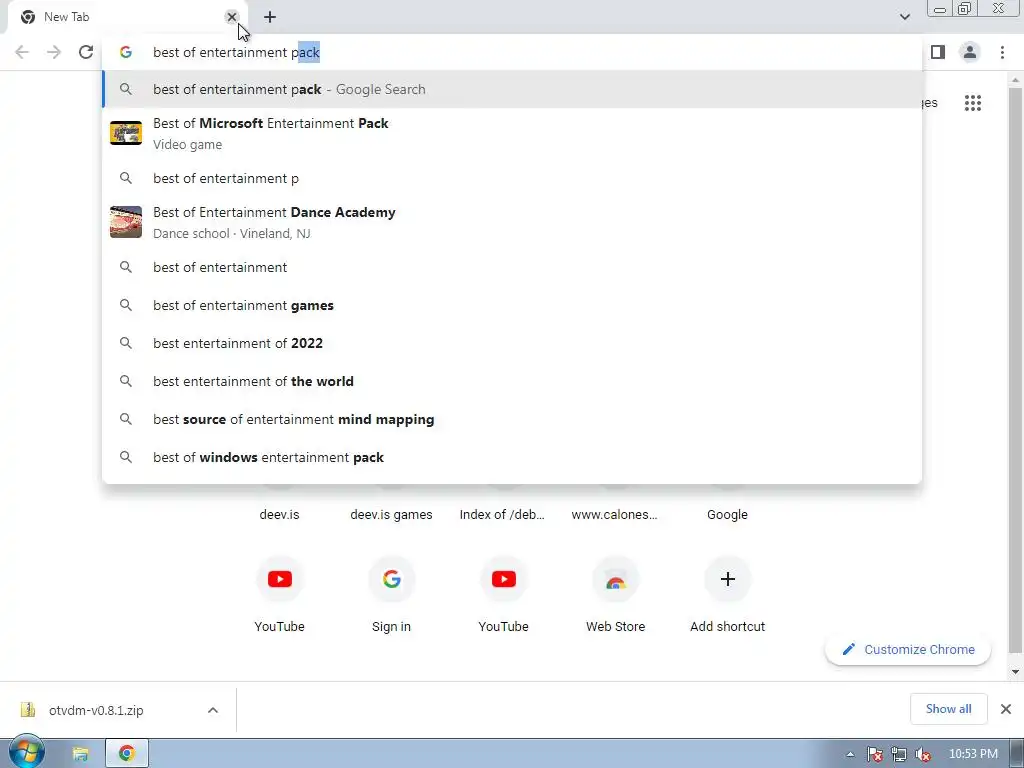Open the Google Sign in shortcut icon

tap(392, 579)
